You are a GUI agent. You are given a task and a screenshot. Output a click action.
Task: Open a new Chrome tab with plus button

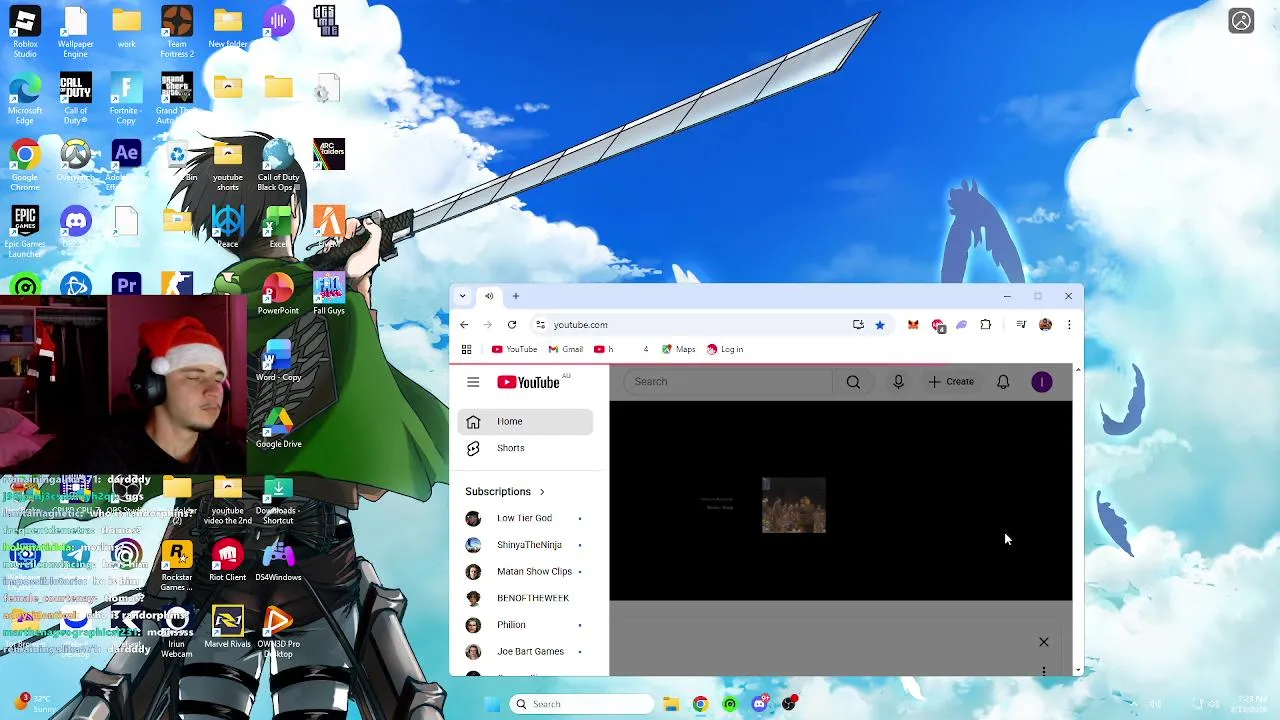pos(516,296)
